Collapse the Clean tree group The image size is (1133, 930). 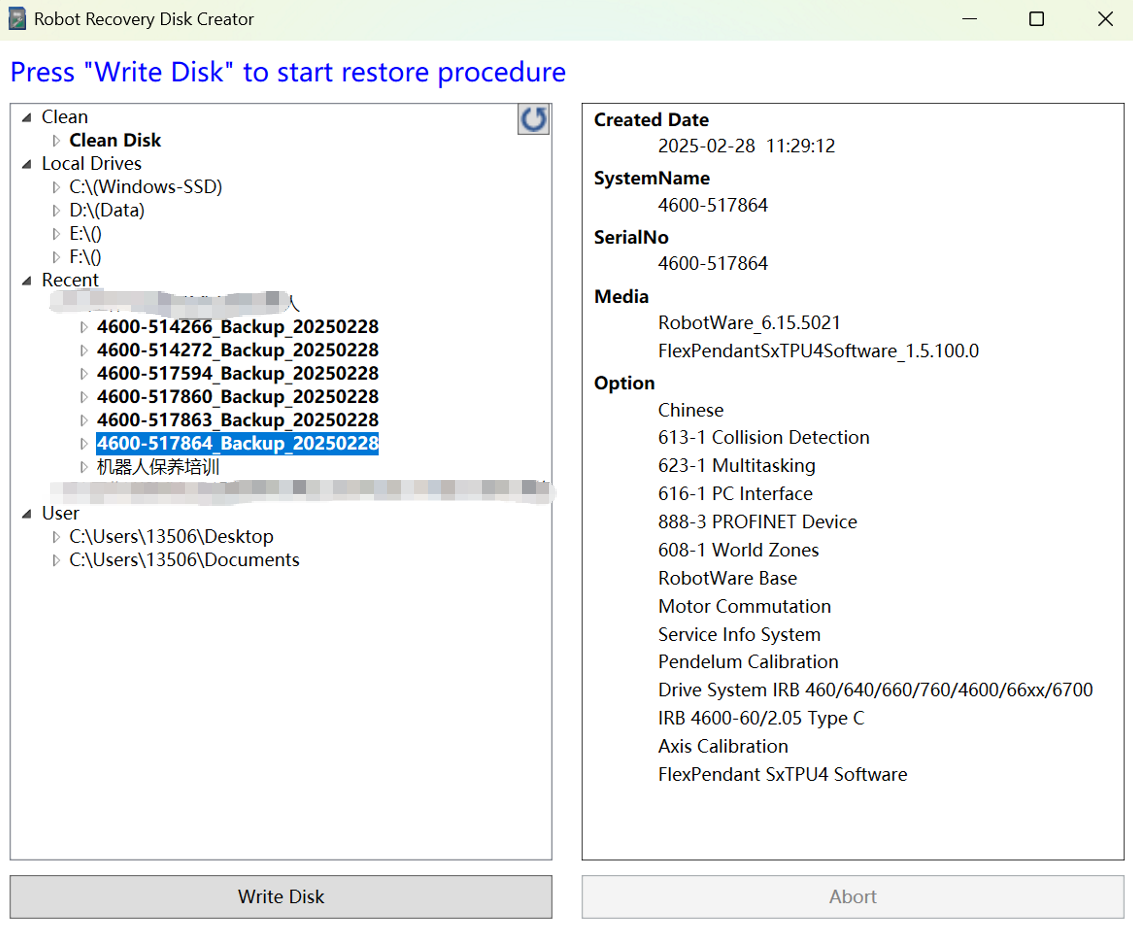point(27,117)
